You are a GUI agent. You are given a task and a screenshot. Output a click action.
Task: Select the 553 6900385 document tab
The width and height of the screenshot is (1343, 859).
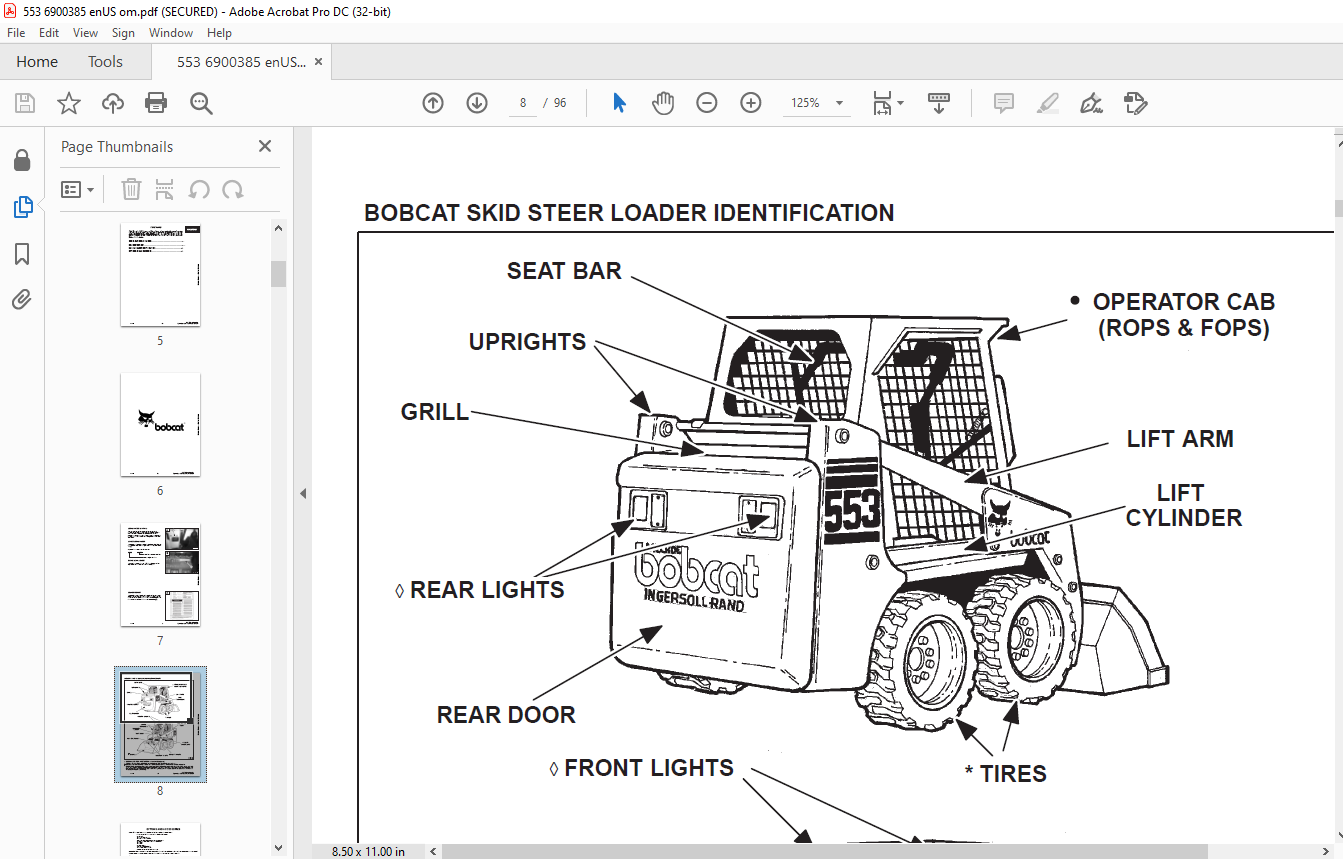(241, 62)
